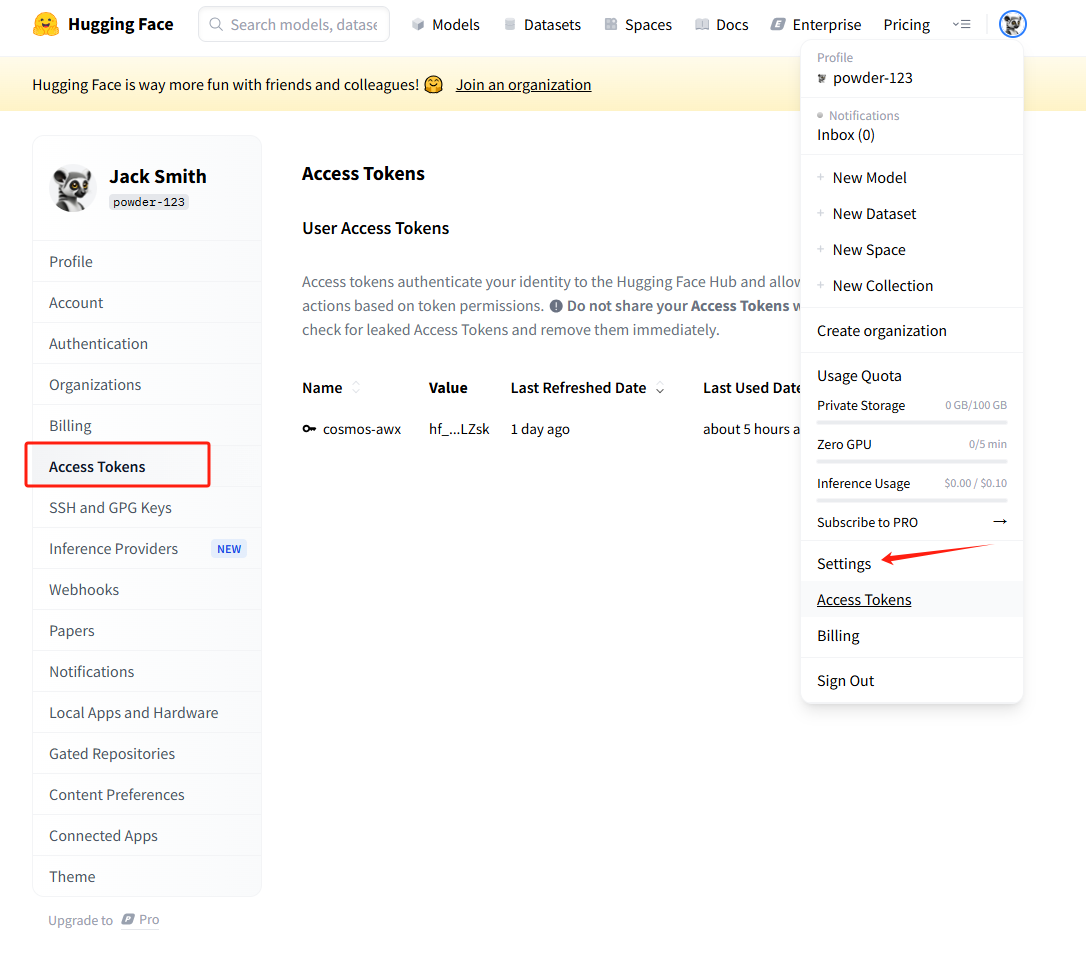The width and height of the screenshot is (1086, 979).
Task: Select Organizations in sidebar
Action: (147, 384)
